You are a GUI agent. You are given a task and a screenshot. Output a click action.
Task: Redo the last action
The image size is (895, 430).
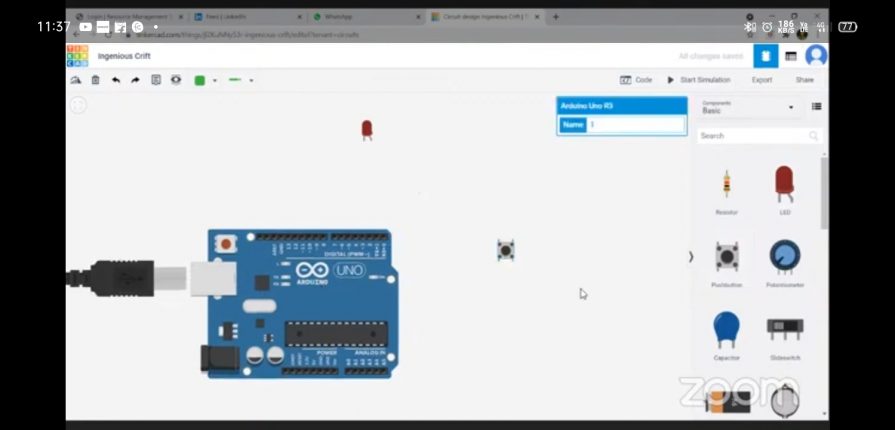point(135,81)
